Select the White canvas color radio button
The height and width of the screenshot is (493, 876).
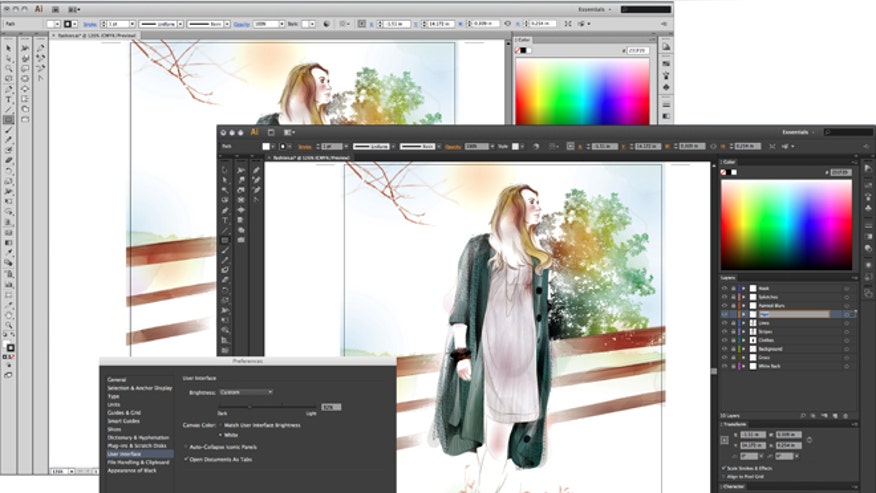[220, 435]
